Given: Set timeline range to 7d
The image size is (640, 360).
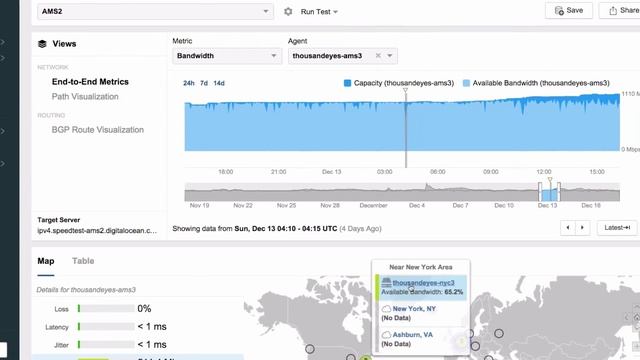Looking at the screenshot, I should click(204, 83).
